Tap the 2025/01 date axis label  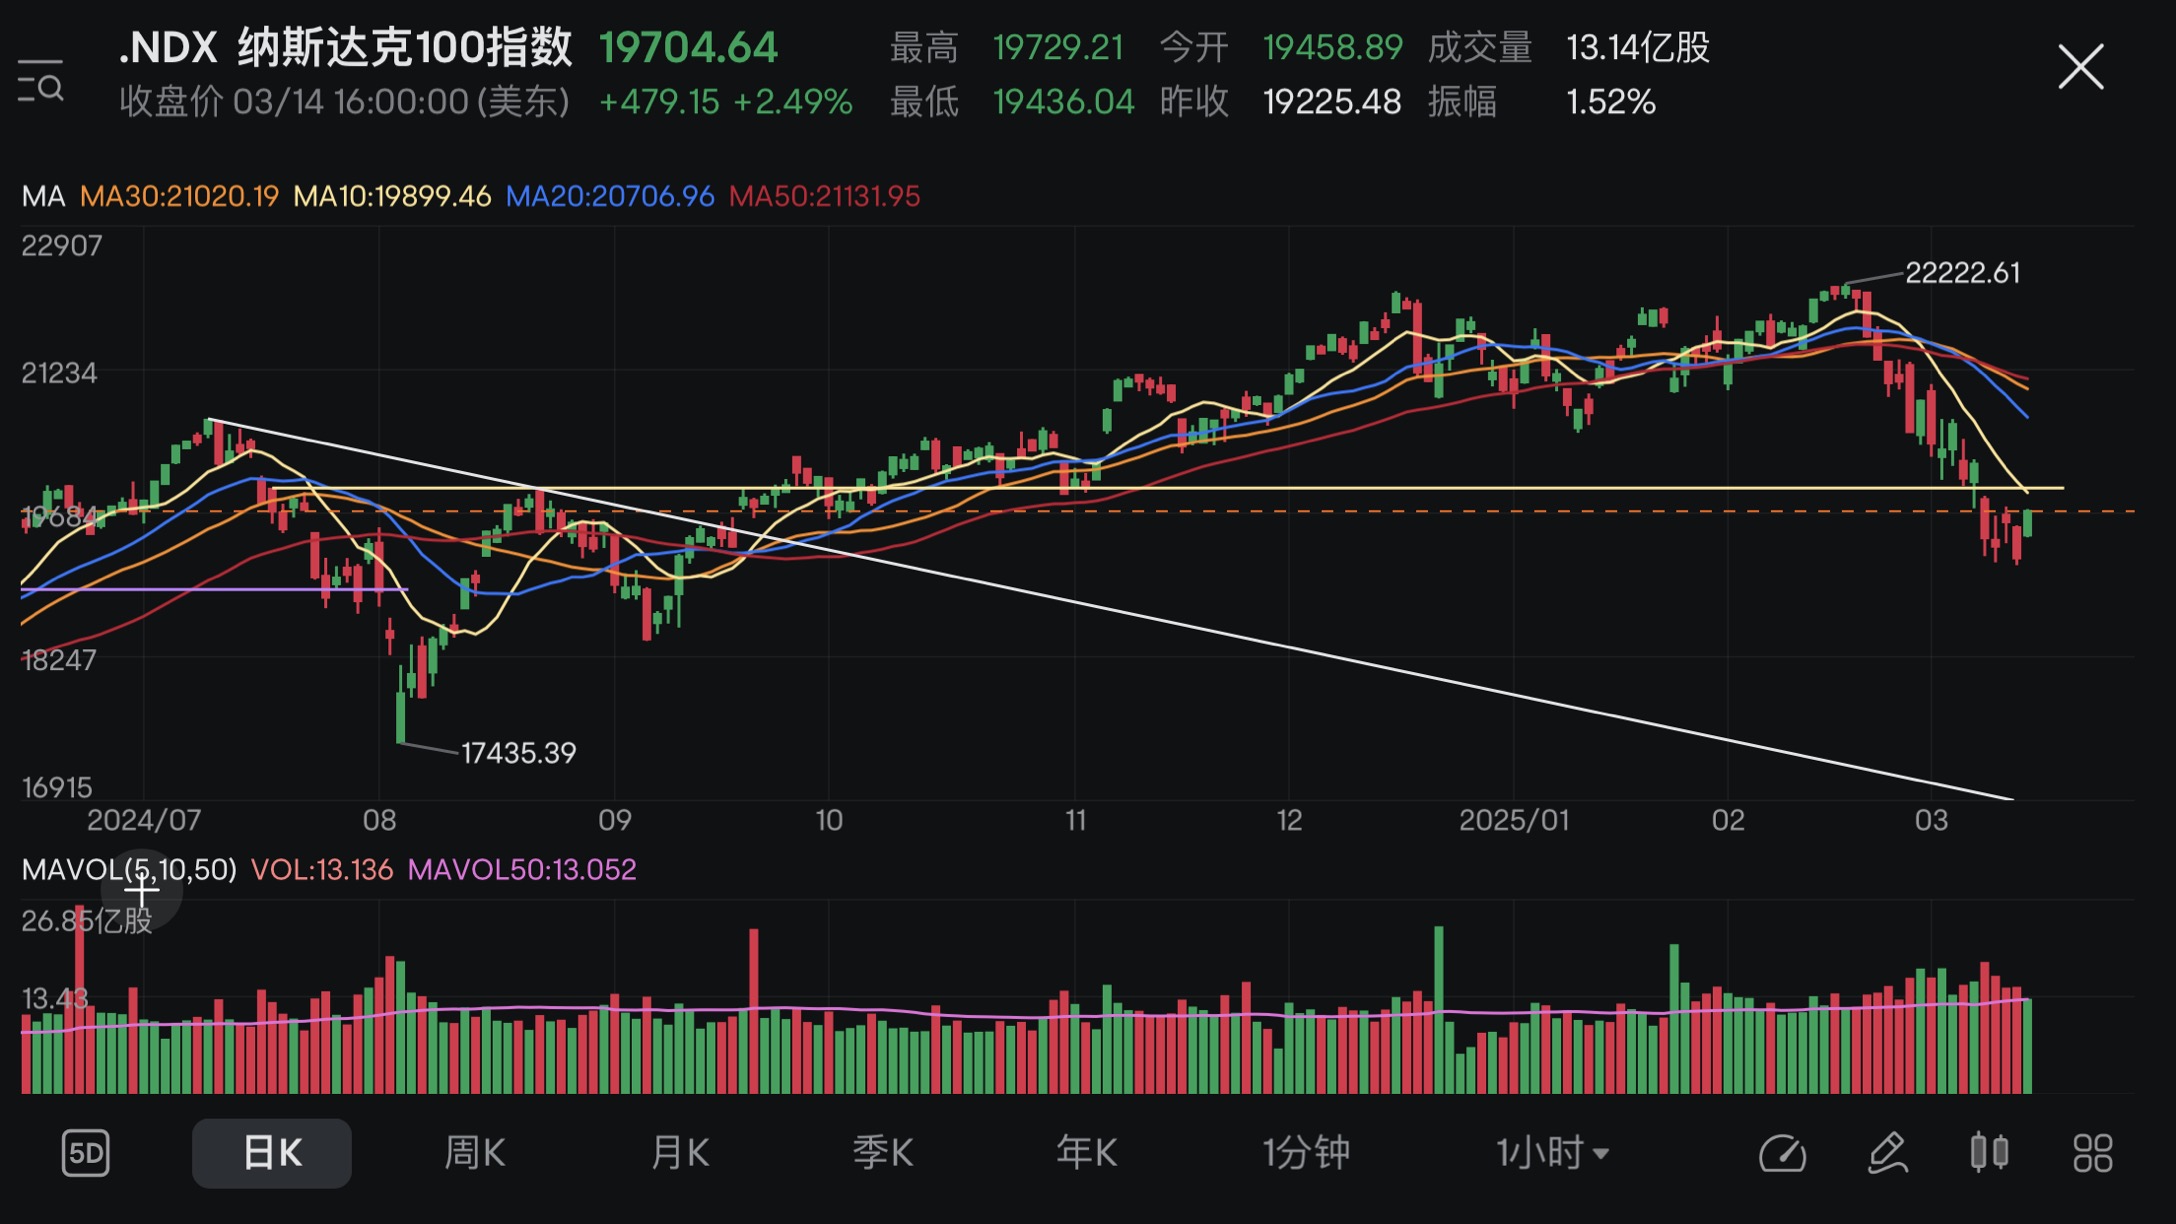[x=1514, y=820]
